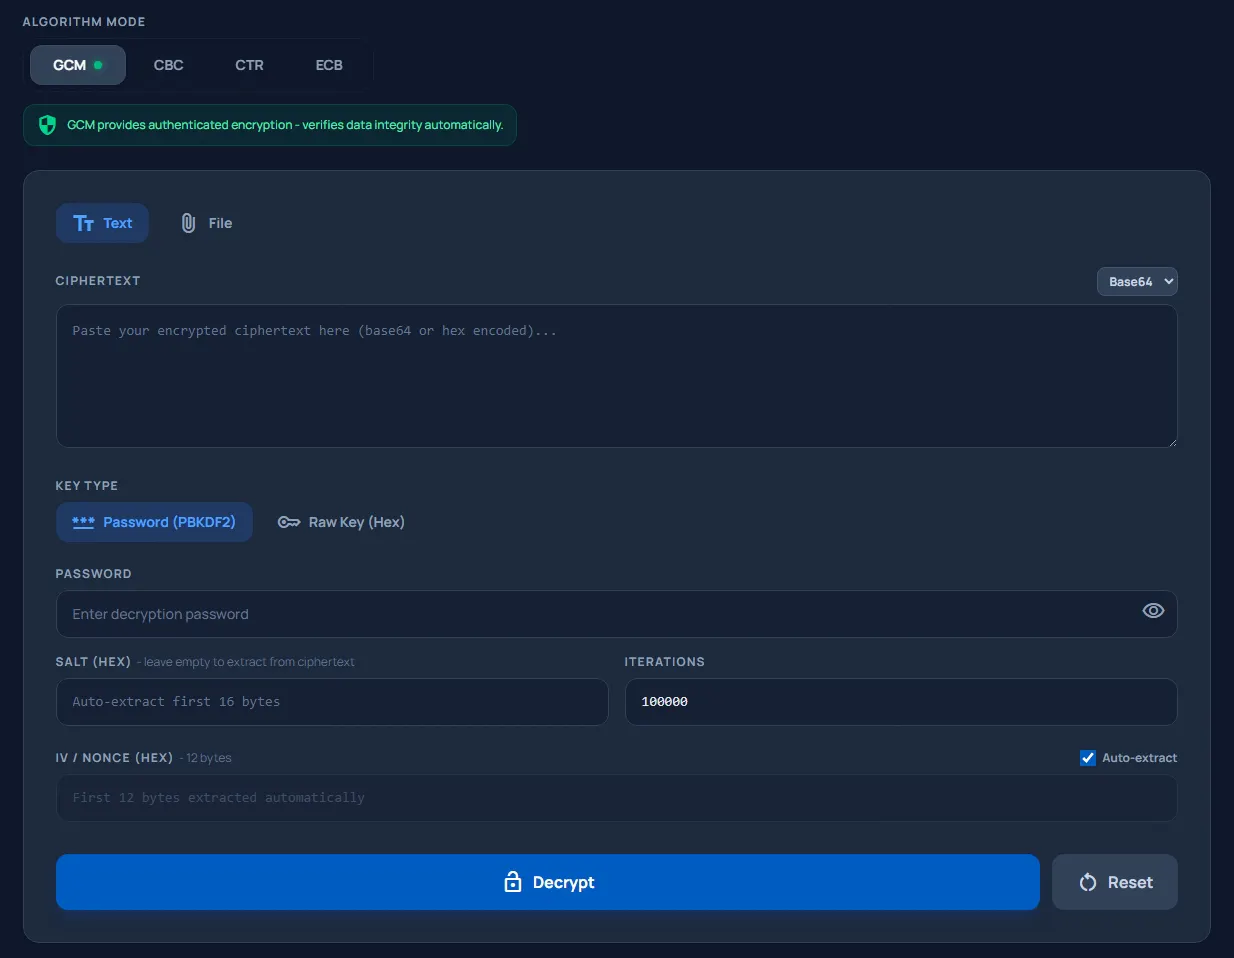
Task: Click the Reset button
Action: point(1115,882)
